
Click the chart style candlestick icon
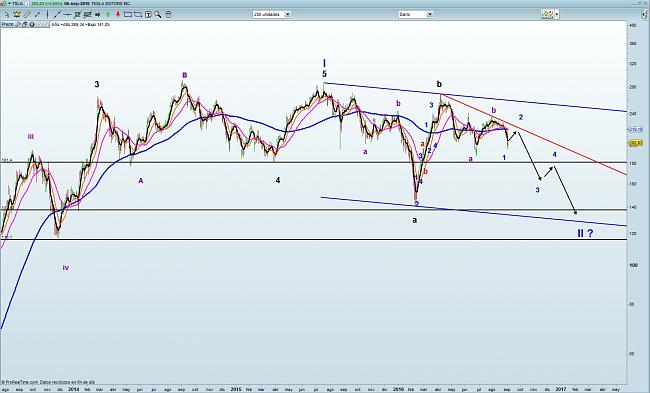(547, 15)
